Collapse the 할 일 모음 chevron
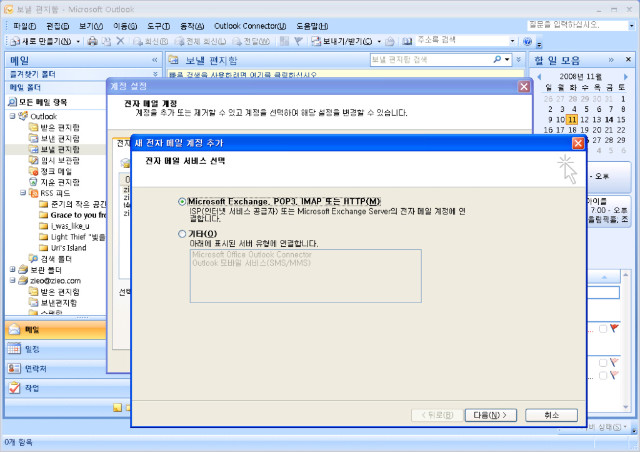 pyautogui.click(x=611, y=60)
